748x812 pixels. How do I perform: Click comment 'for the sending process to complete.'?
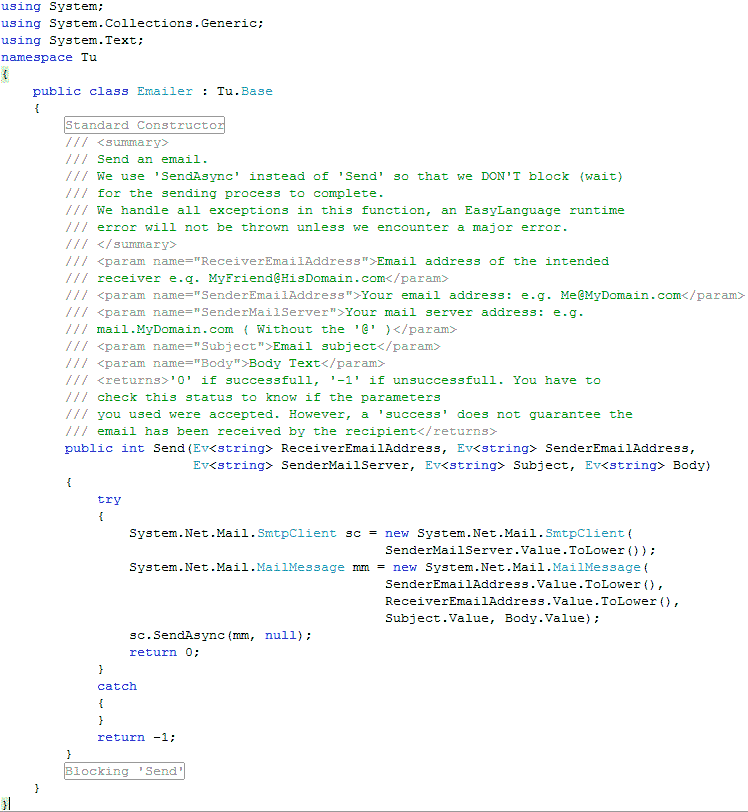click(x=224, y=194)
